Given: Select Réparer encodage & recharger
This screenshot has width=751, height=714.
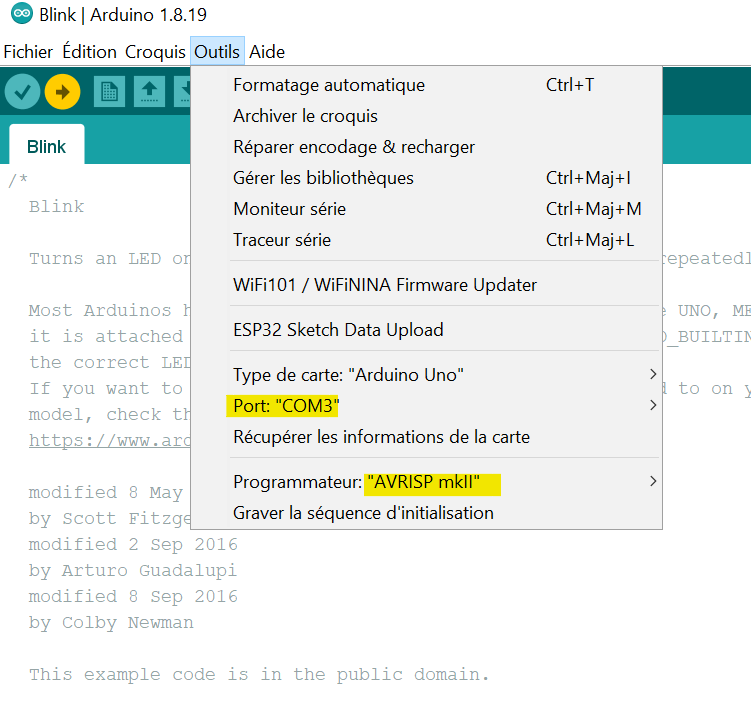Looking at the screenshot, I should (x=426, y=147).
